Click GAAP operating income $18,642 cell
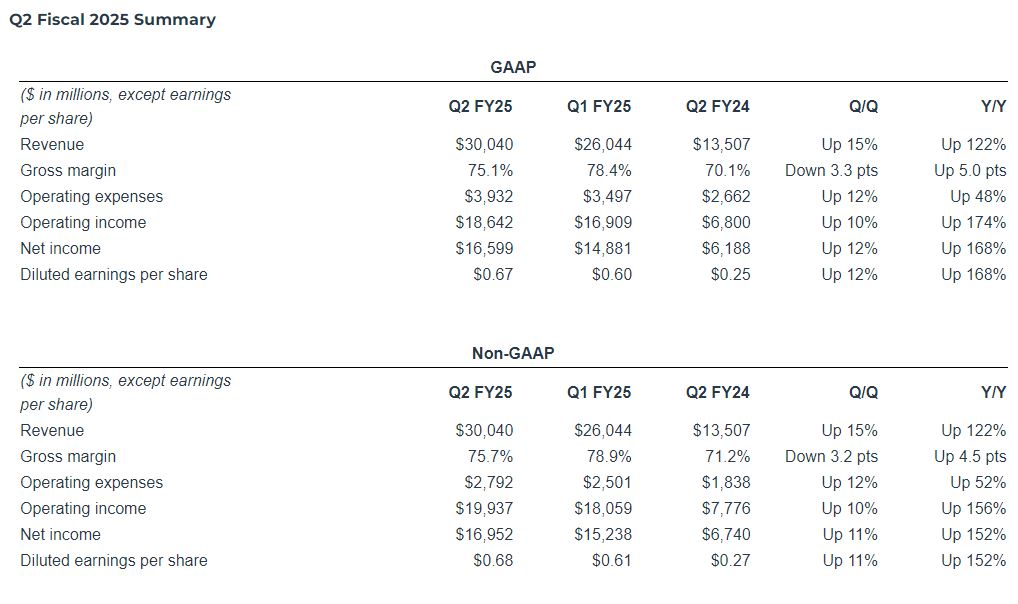 pos(484,222)
